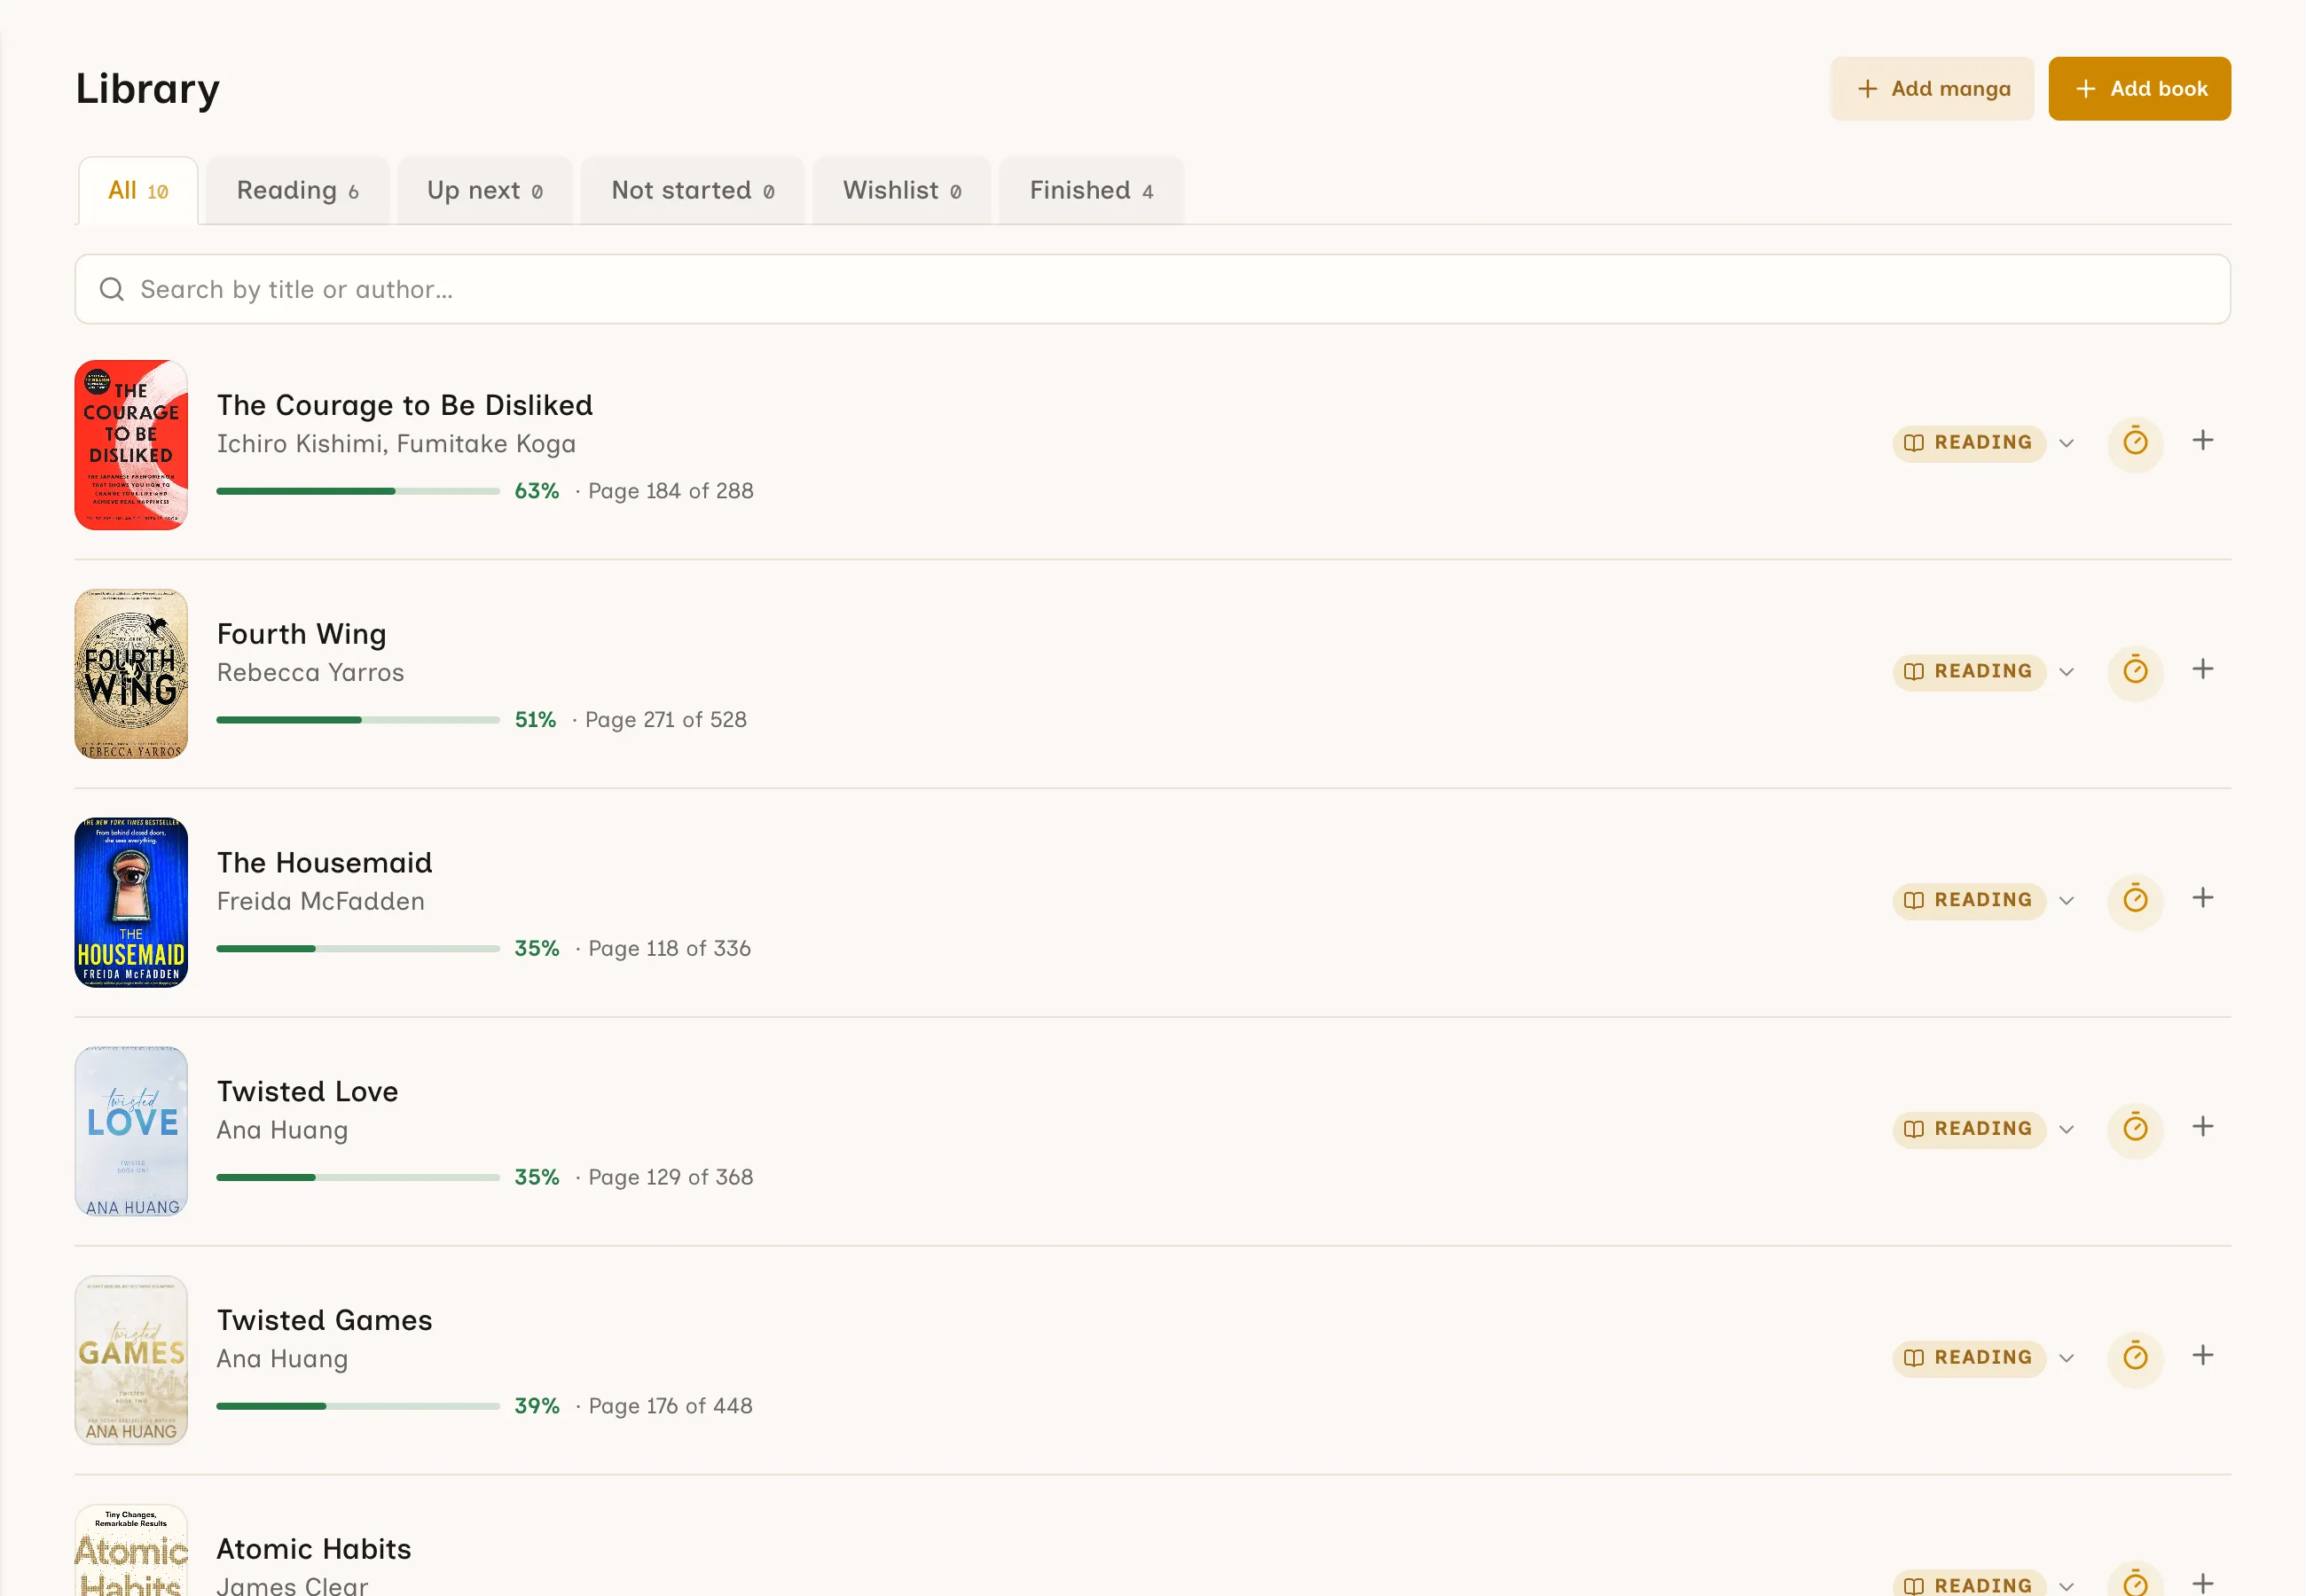Click 'Page 176 of 448' text
The width and height of the screenshot is (2306, 1596).
pyautogui.click(x=670, y=1406)
